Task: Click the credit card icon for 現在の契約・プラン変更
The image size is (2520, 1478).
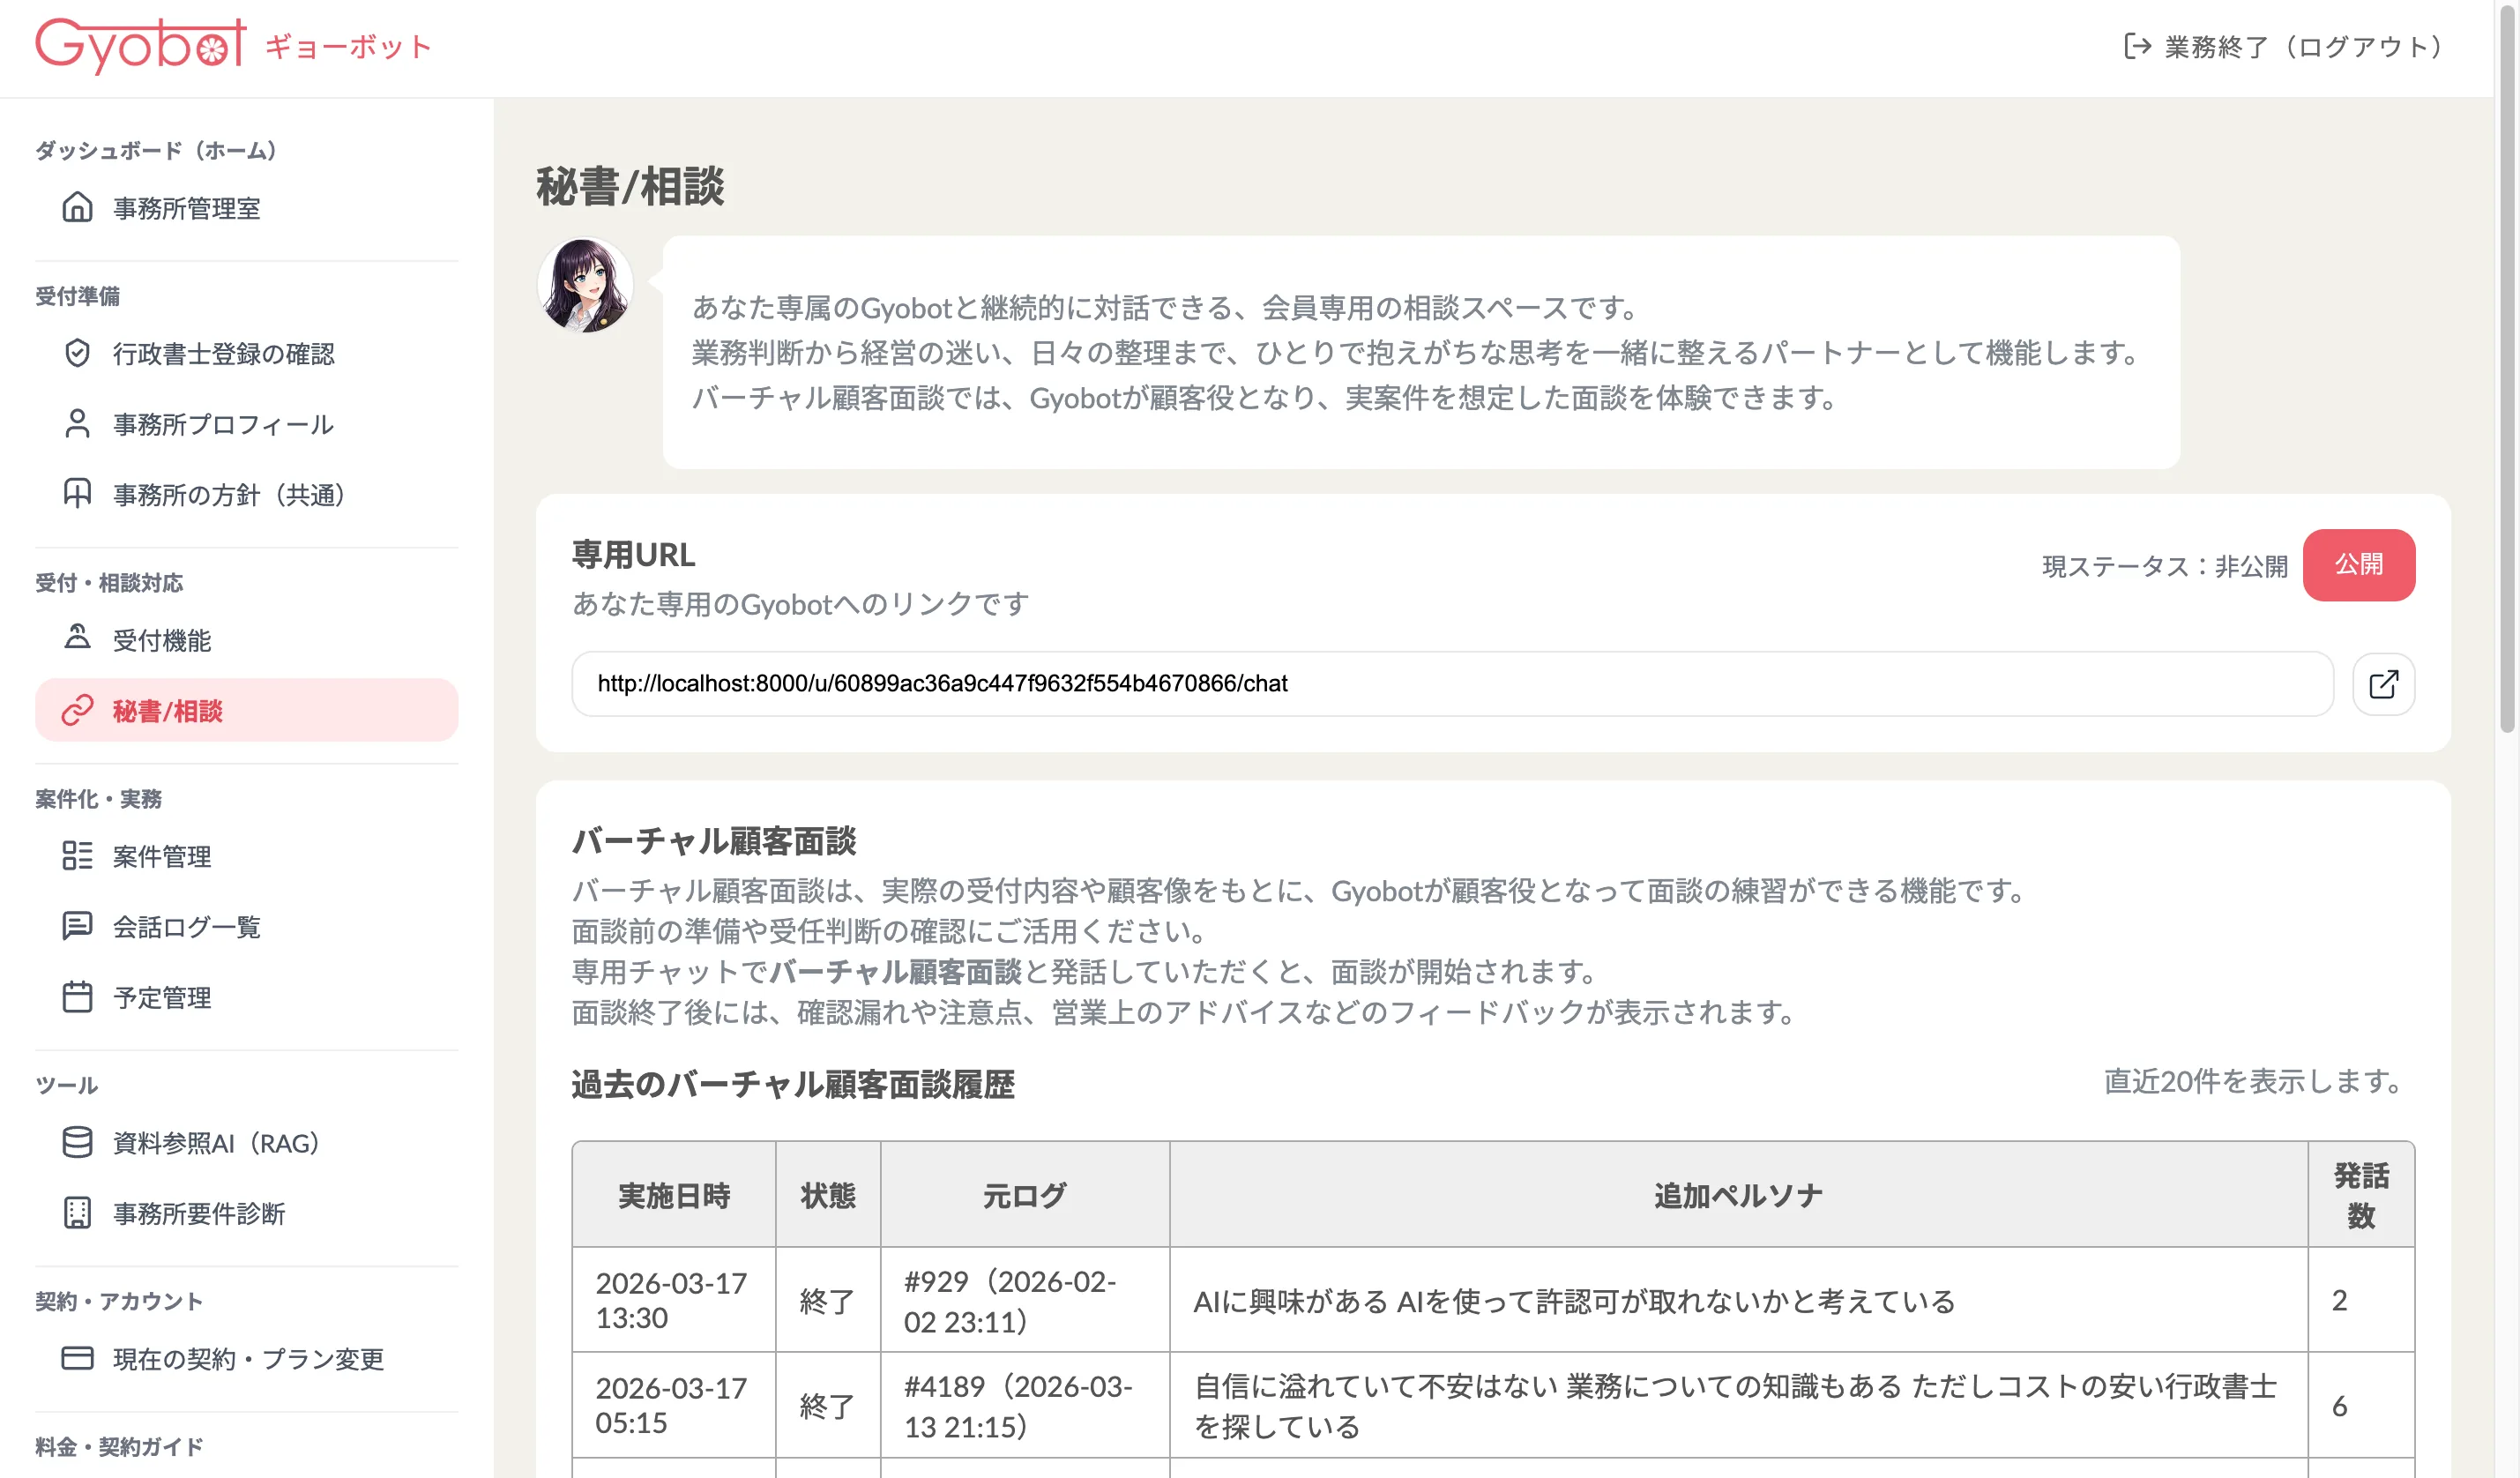Action: click(x=77, y=1358)
